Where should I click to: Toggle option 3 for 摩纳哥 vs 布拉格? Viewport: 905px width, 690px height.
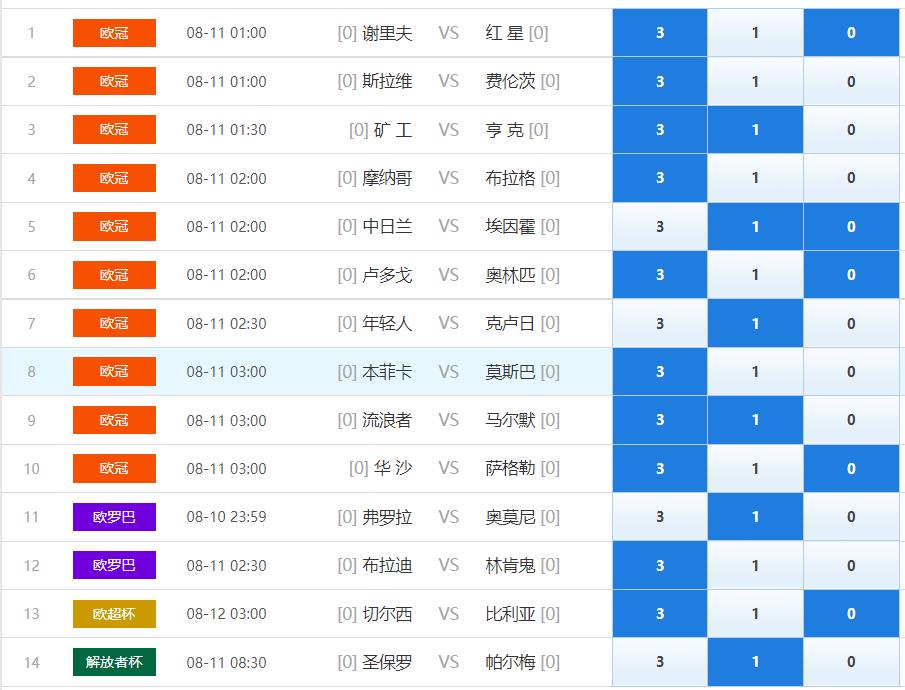pyautogui.click(x=660, y=178)
